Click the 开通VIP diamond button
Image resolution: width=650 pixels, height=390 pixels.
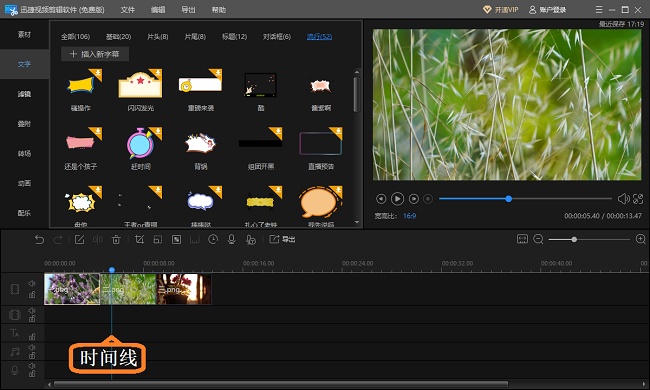[501, 10]
